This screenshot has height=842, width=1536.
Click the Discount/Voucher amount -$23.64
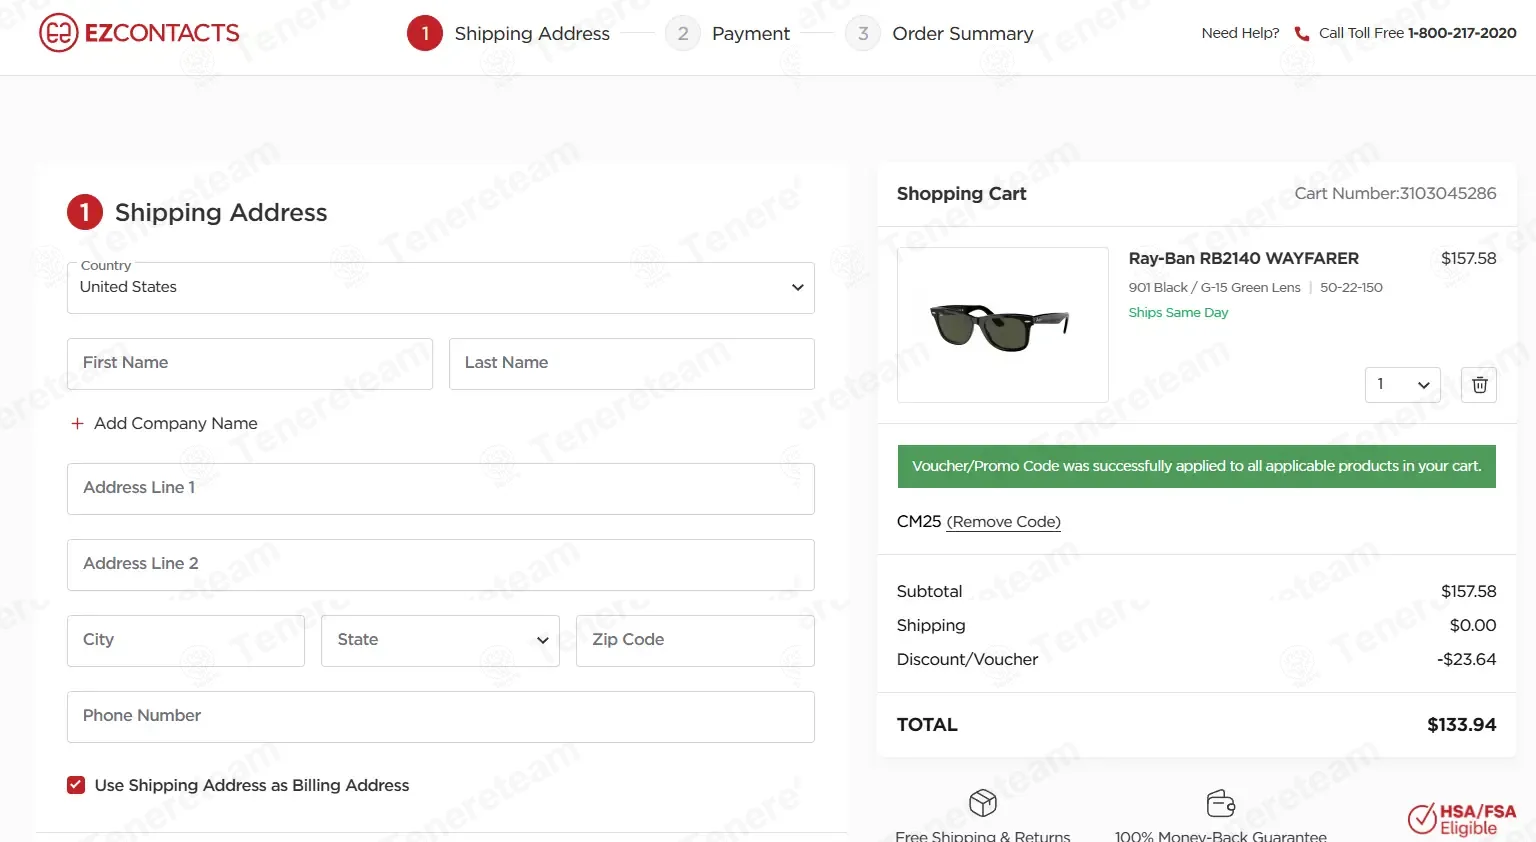(1467, 660)
